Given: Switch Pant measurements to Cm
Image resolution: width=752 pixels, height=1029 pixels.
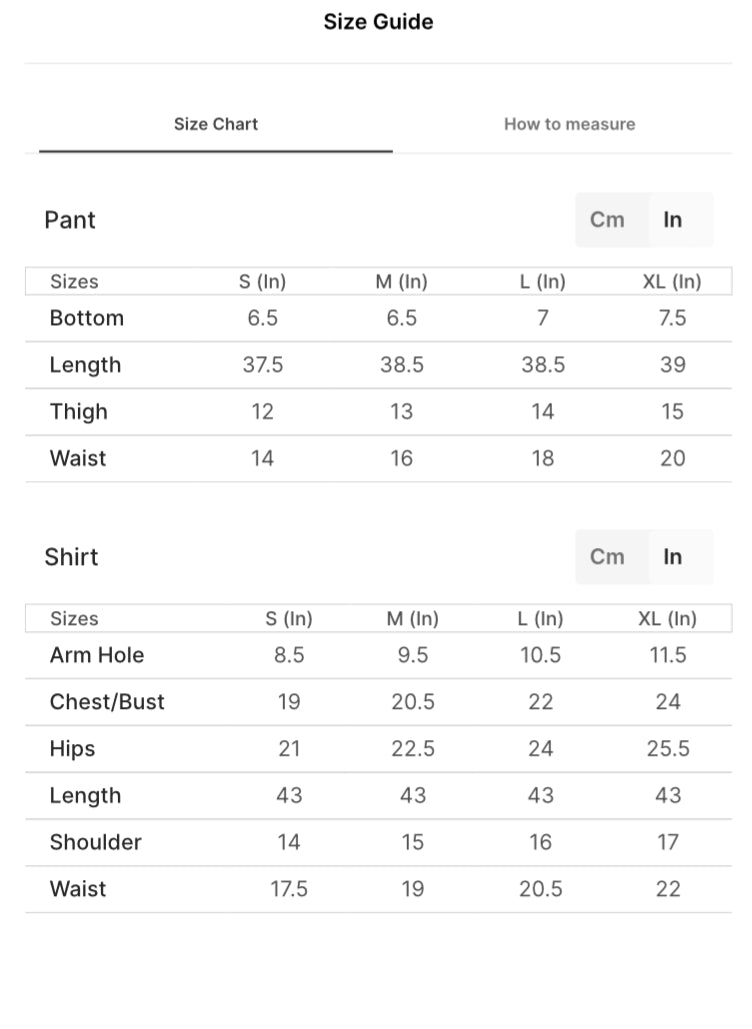Looking at the screenshot, I should coord(607,220).
